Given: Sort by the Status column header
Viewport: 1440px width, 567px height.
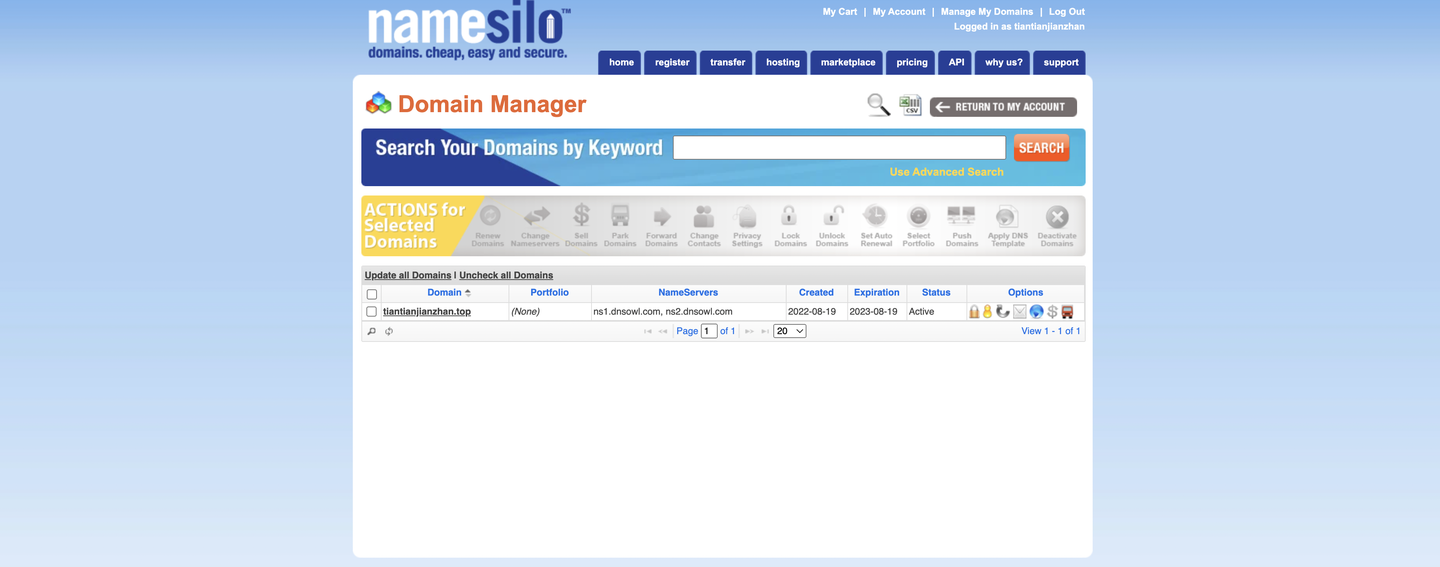Looking at the screenshot, I should (936, 293).
